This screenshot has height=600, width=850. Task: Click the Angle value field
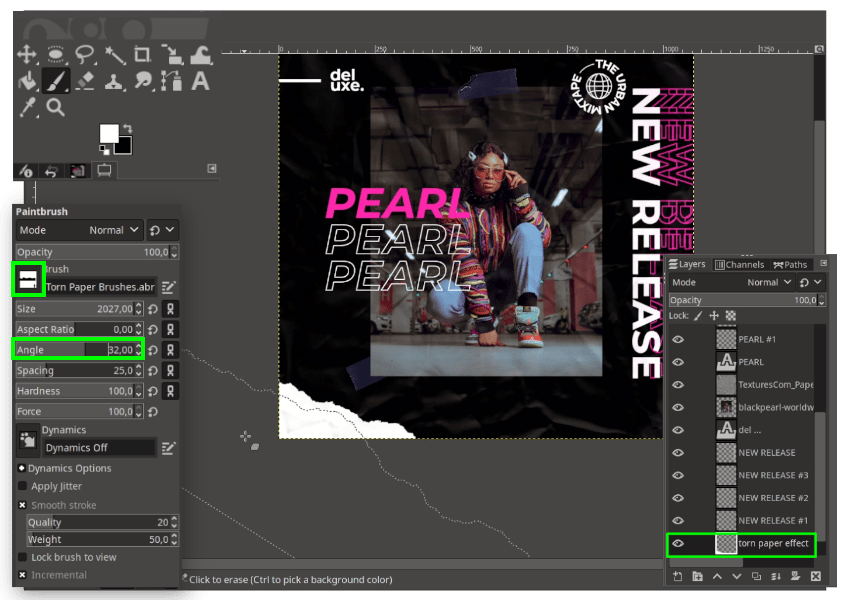coord(79,350)
